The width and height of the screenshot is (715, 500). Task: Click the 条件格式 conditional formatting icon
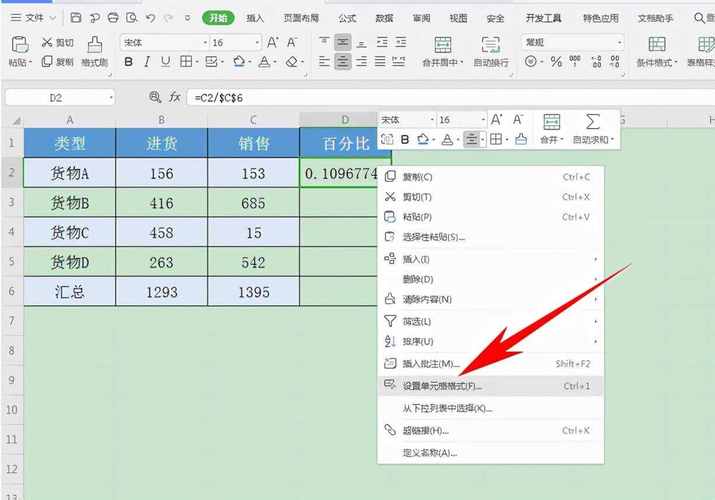(x=657, y=45)
